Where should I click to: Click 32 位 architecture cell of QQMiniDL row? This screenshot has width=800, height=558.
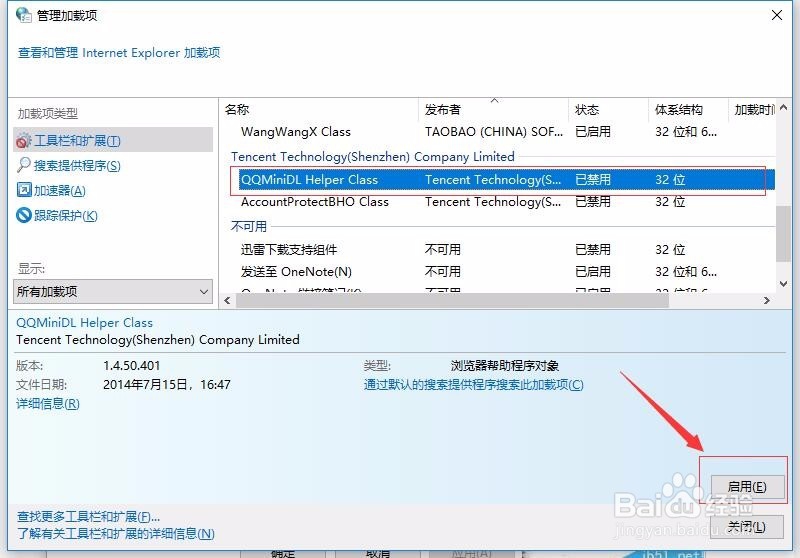click(670, 180)
